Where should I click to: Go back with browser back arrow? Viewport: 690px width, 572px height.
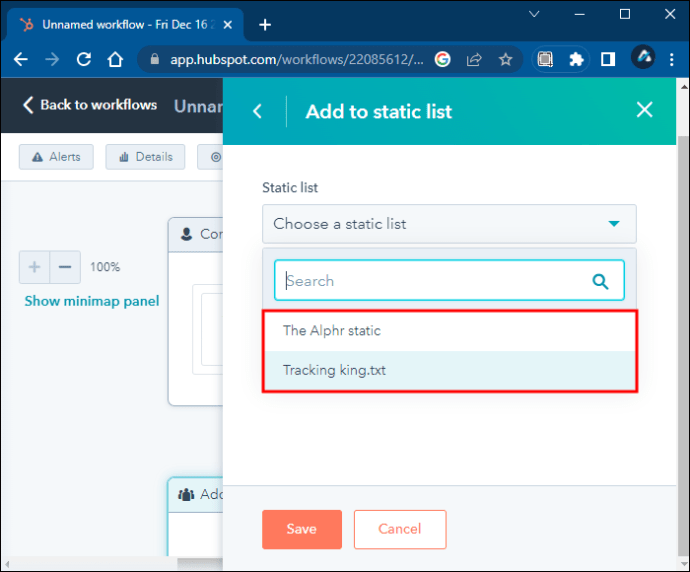[21, 59]
